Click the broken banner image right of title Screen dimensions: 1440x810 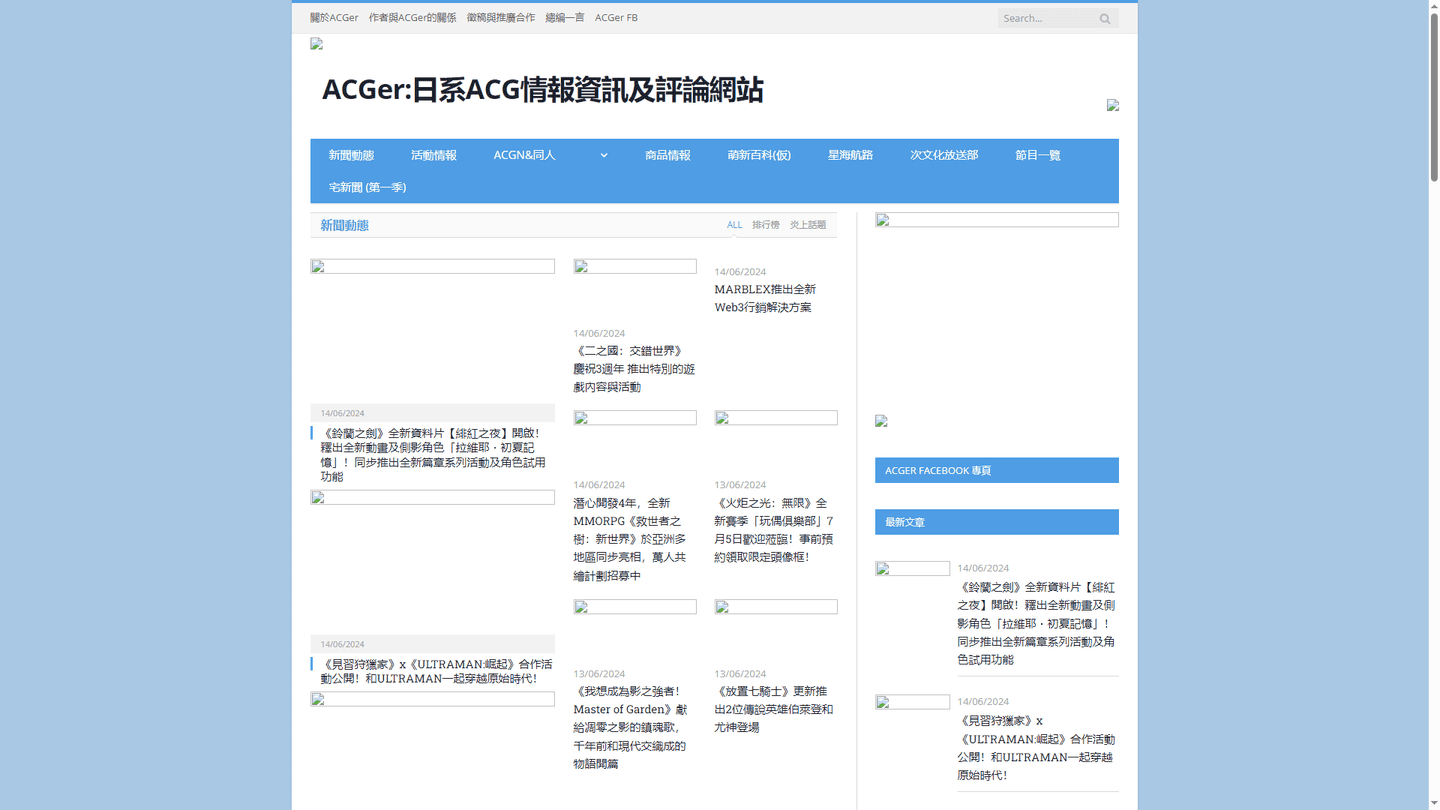[1112, 105]
